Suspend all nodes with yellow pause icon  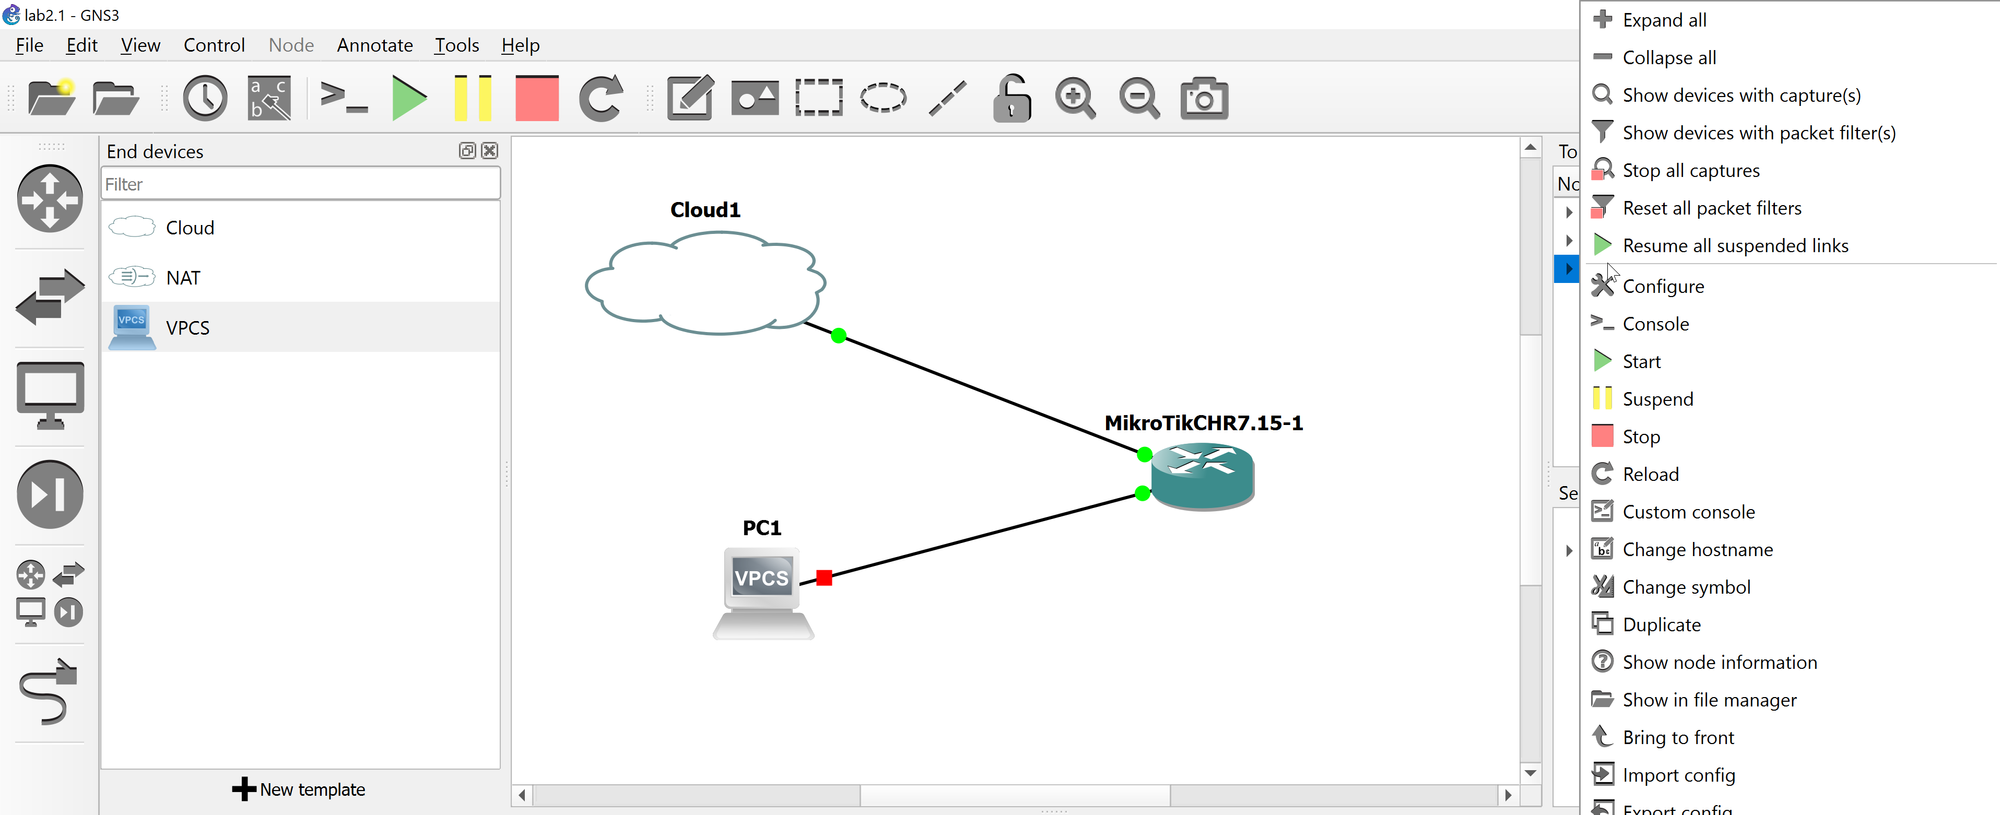(x=473, y=98)
